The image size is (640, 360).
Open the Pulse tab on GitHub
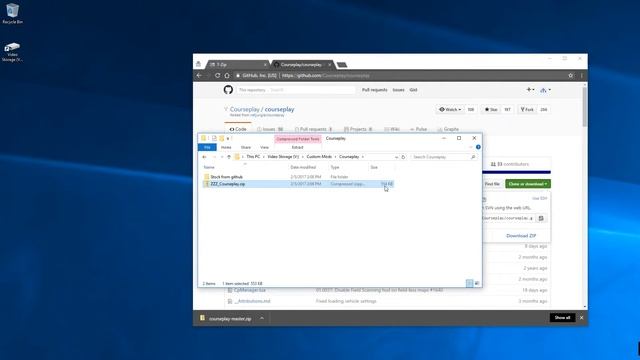click(418, 129)
